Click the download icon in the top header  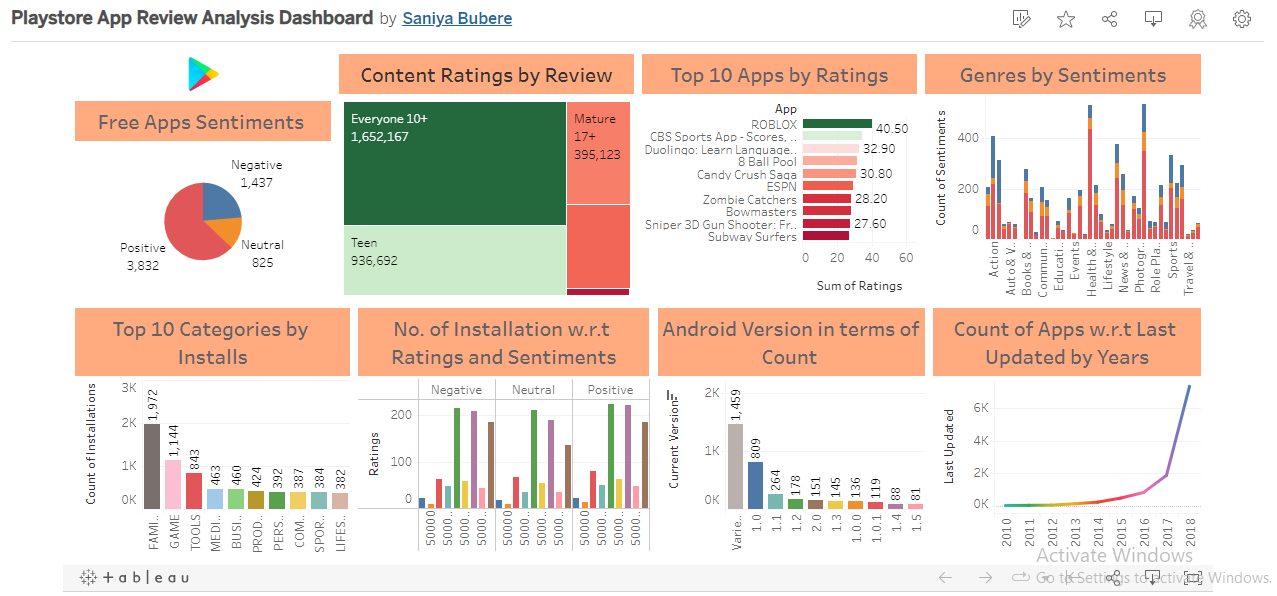[x=1153, y=19]
